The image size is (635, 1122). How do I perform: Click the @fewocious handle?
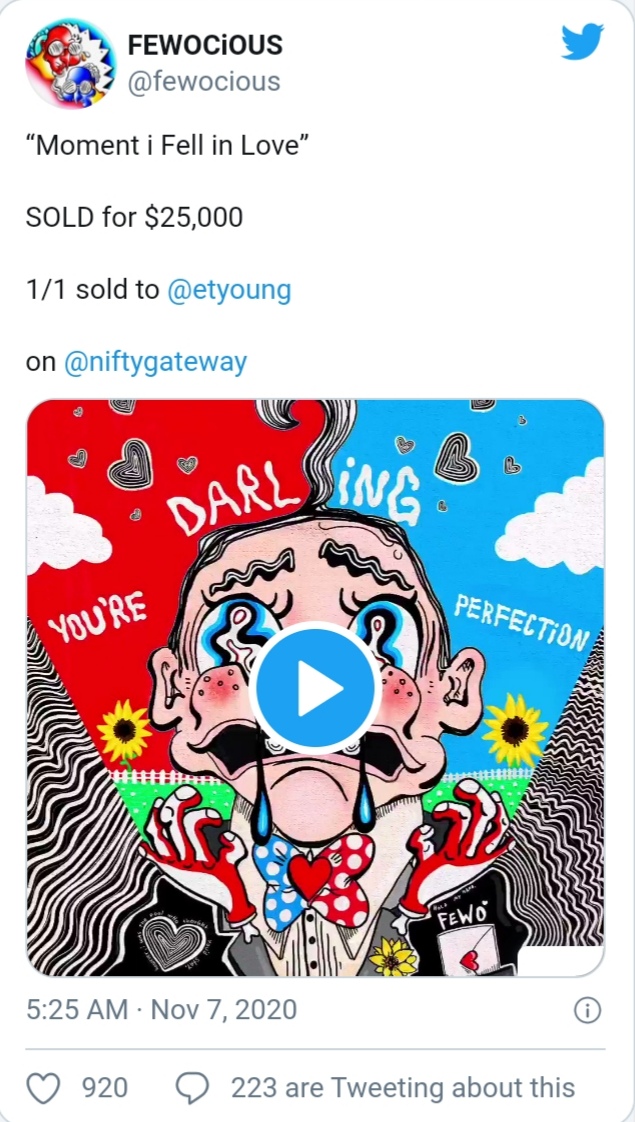click(203, 82)
